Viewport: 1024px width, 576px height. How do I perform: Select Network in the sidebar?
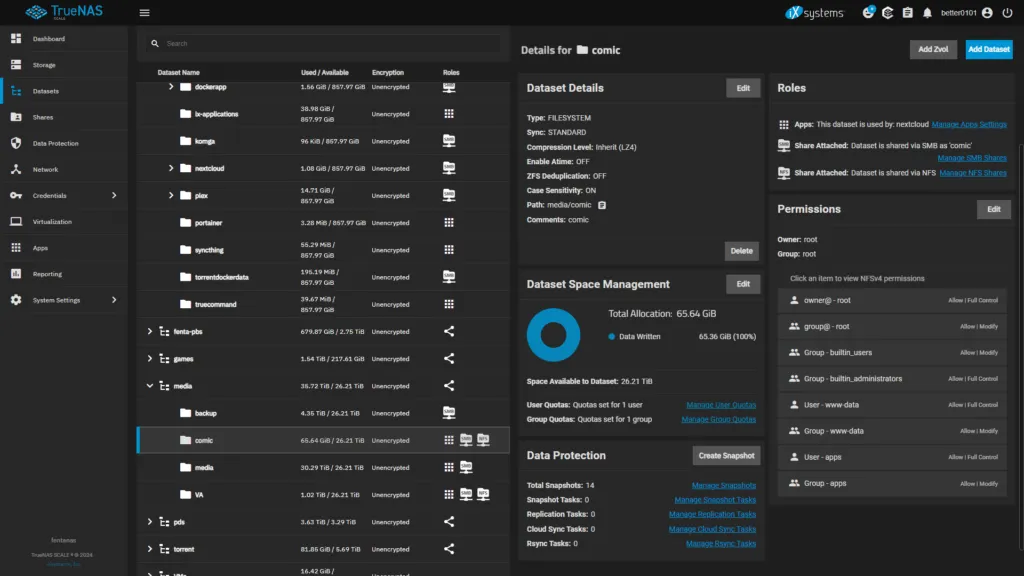point(17,169)
